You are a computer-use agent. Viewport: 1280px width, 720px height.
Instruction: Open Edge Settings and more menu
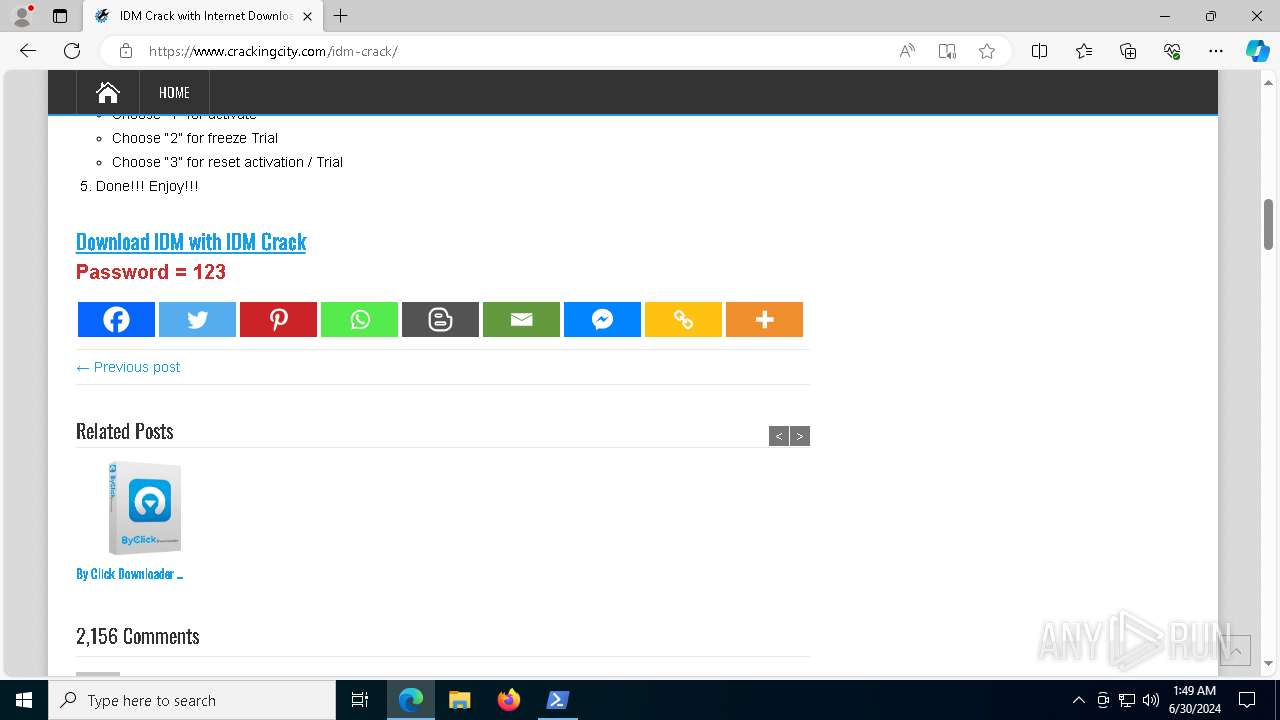pos(1216,51)
